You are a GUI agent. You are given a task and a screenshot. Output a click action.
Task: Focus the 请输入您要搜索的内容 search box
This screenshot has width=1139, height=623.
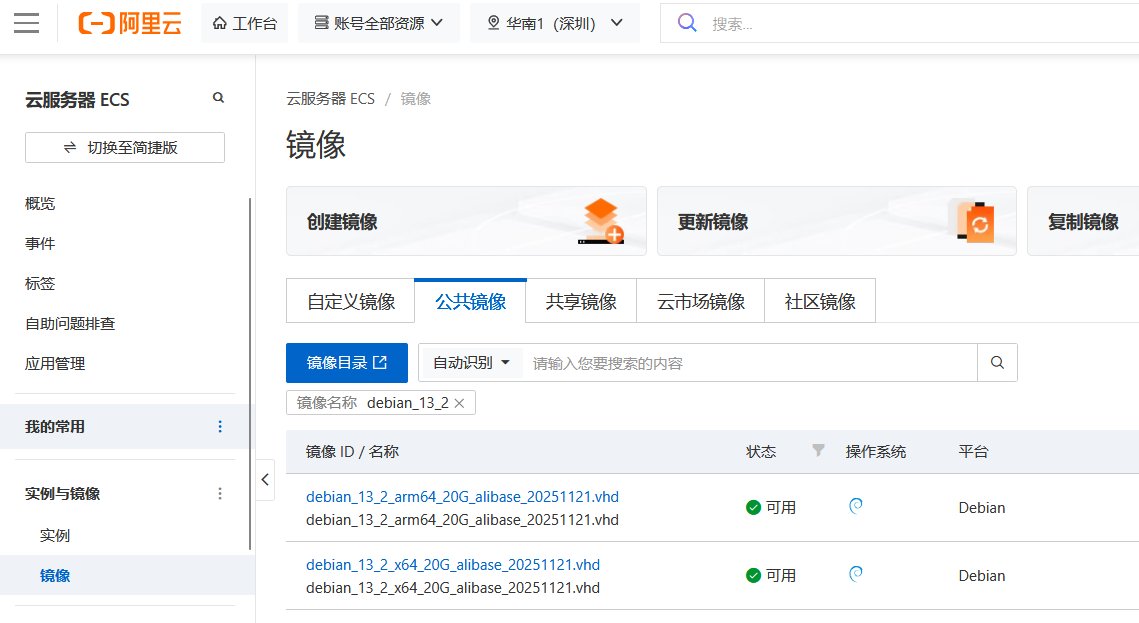pyautogui.click(x=750, y=363)
